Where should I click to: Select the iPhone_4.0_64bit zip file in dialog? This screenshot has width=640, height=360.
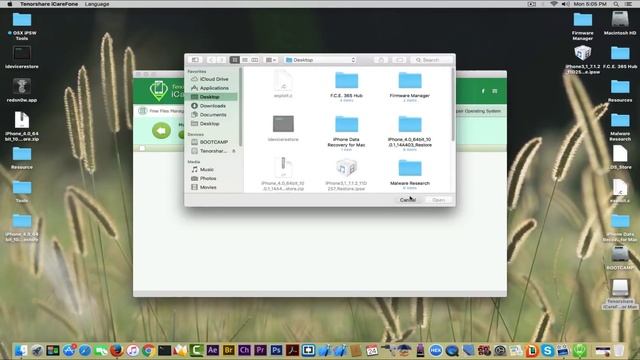(x=283, y=174)
